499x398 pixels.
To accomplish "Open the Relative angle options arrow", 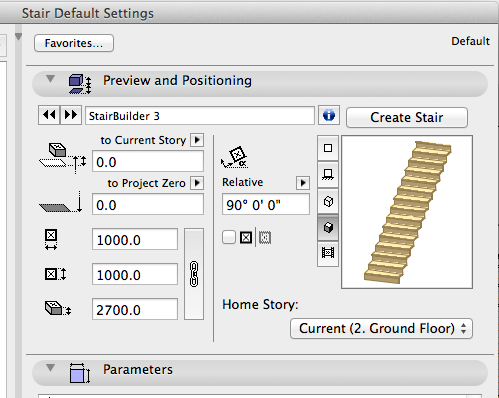I will tap(303, 183).
